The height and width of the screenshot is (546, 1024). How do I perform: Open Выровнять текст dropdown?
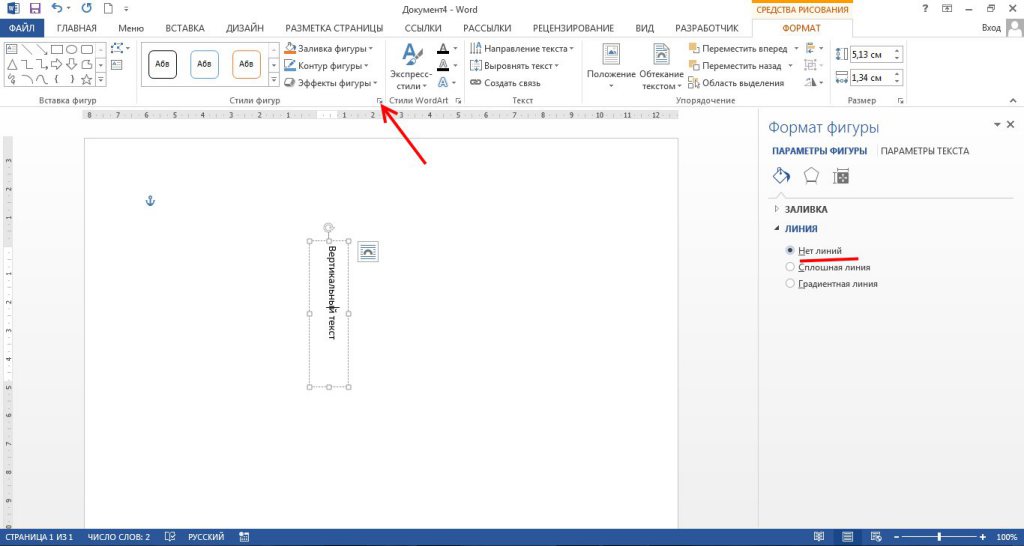(x=514, y=65)
